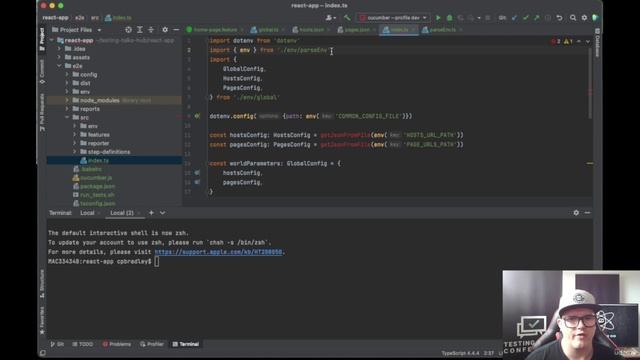
Task: Go to next highlighted error arrow
Action: 587,41
